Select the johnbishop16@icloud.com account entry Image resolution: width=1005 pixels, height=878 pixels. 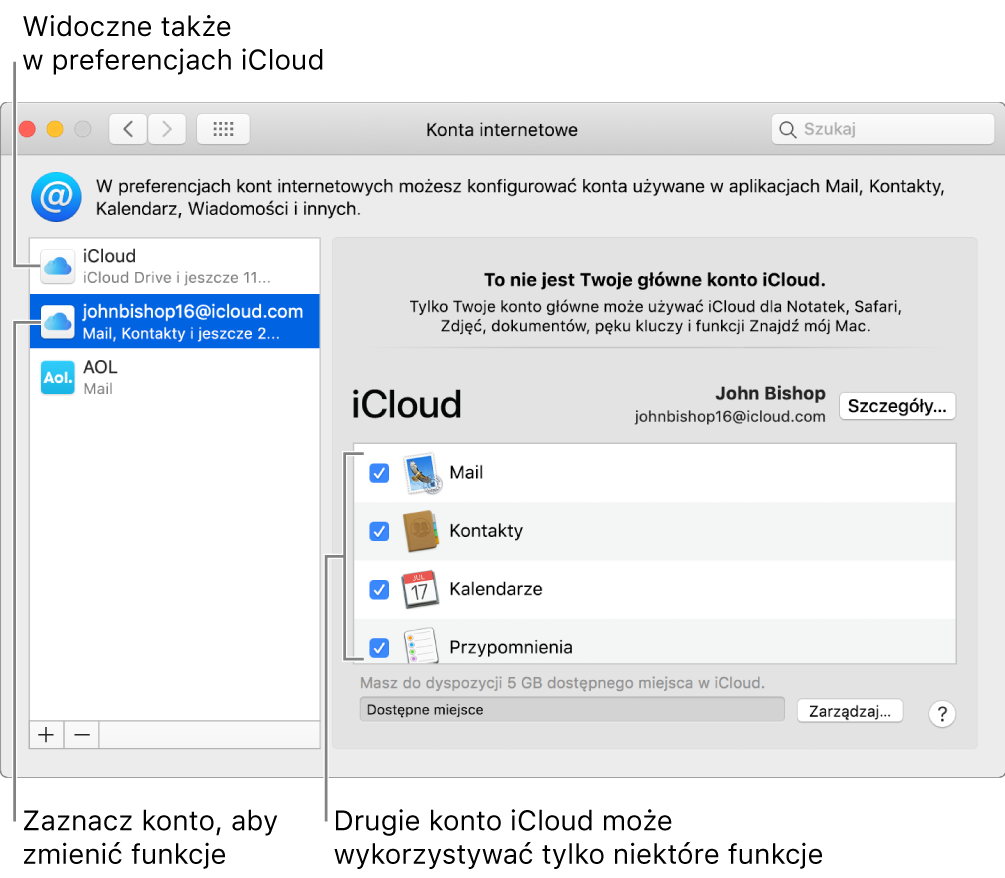click(175, 321)
